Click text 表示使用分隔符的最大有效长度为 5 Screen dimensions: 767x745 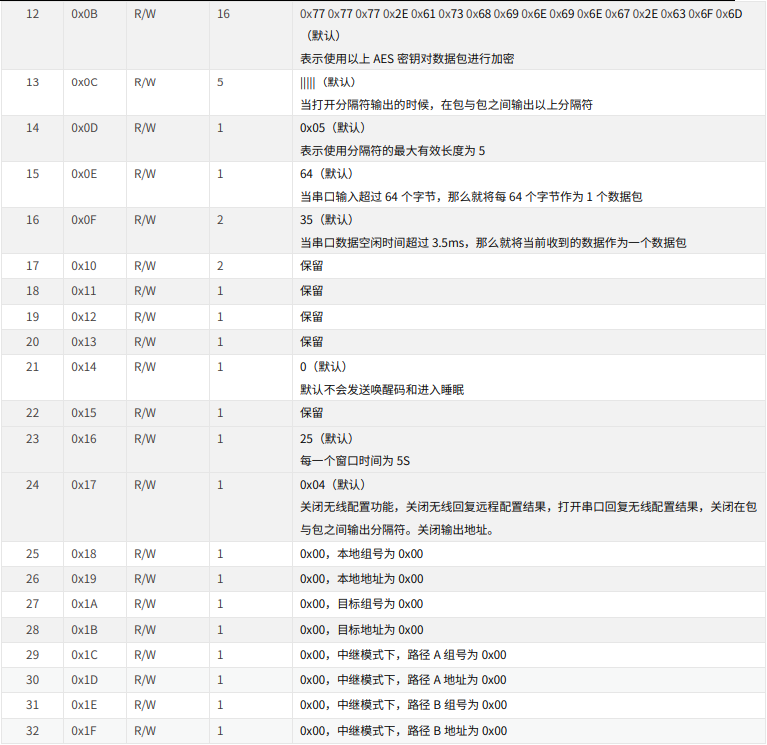click(x=392, y=151)
